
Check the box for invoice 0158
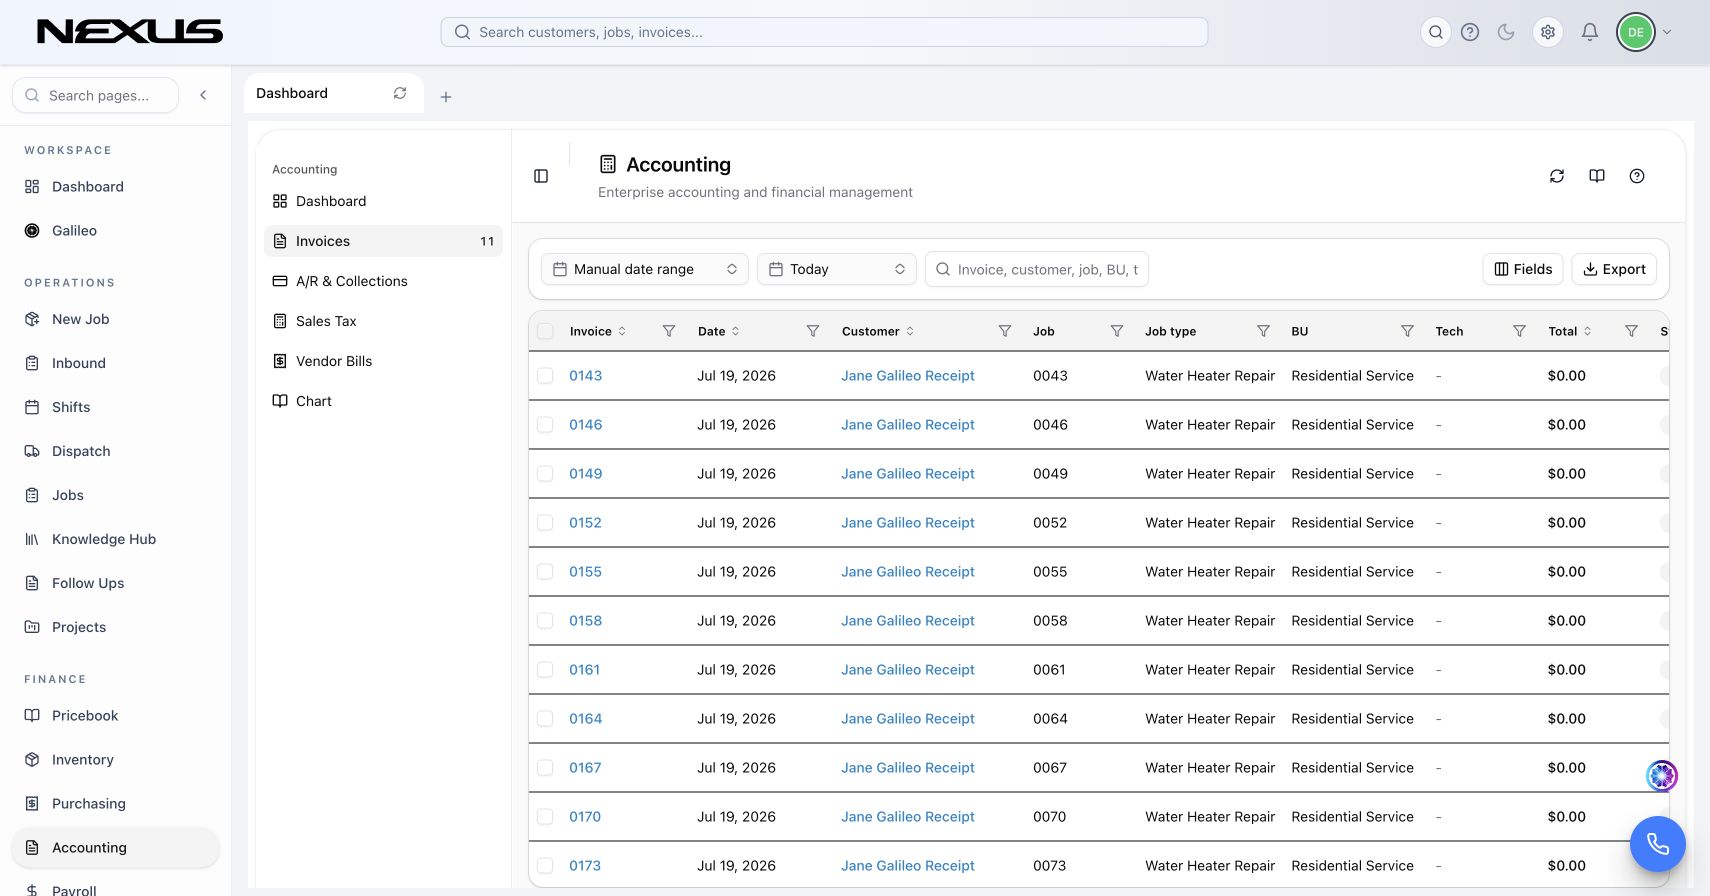tap(545, 621)
